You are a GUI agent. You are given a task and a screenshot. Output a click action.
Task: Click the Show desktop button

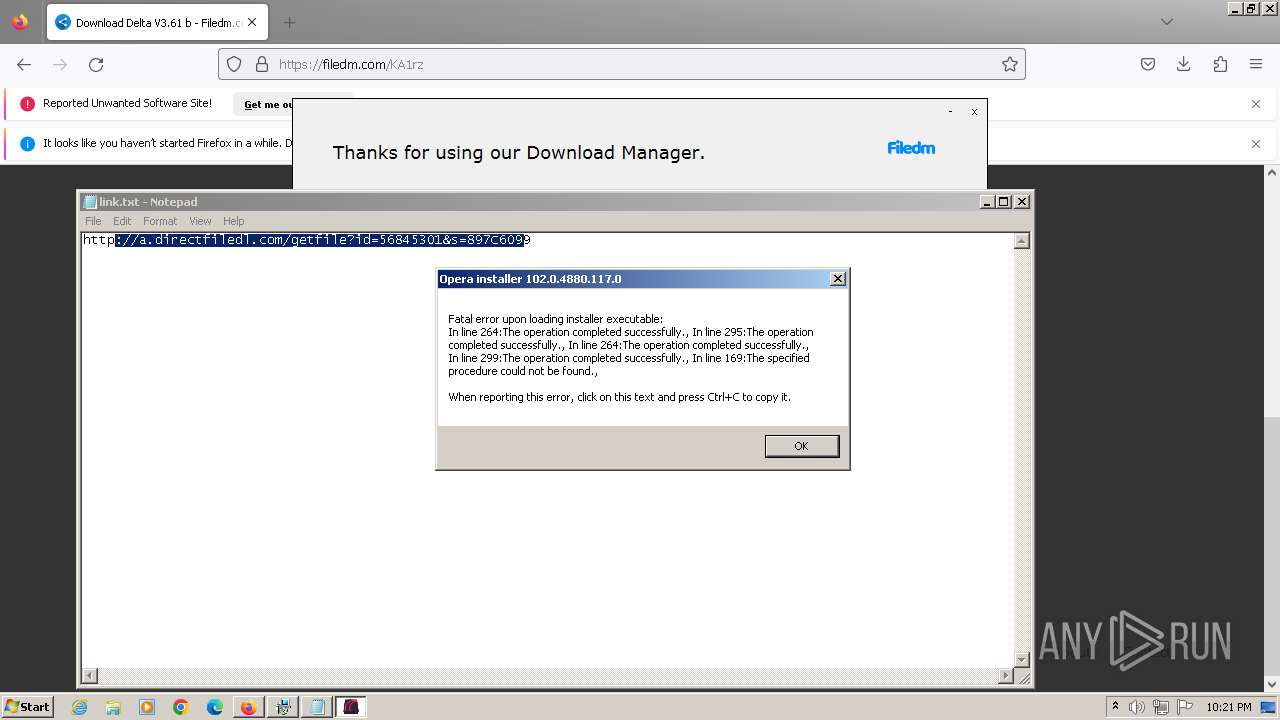click(1269, 707)
